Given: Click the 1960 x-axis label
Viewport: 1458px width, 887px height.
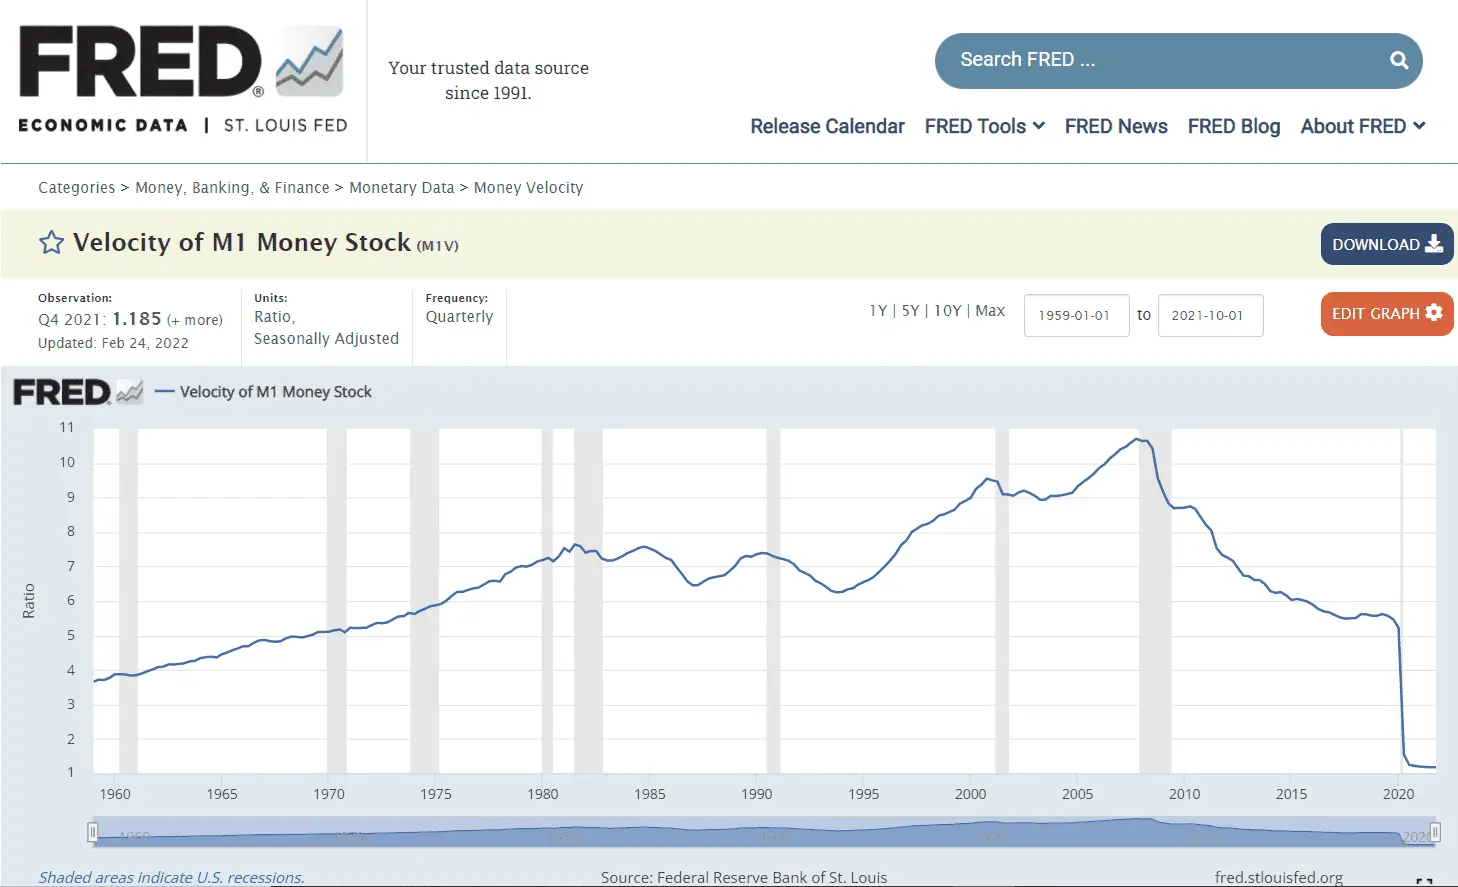Looking at the screenshot, I should click(x=115, y=794).
